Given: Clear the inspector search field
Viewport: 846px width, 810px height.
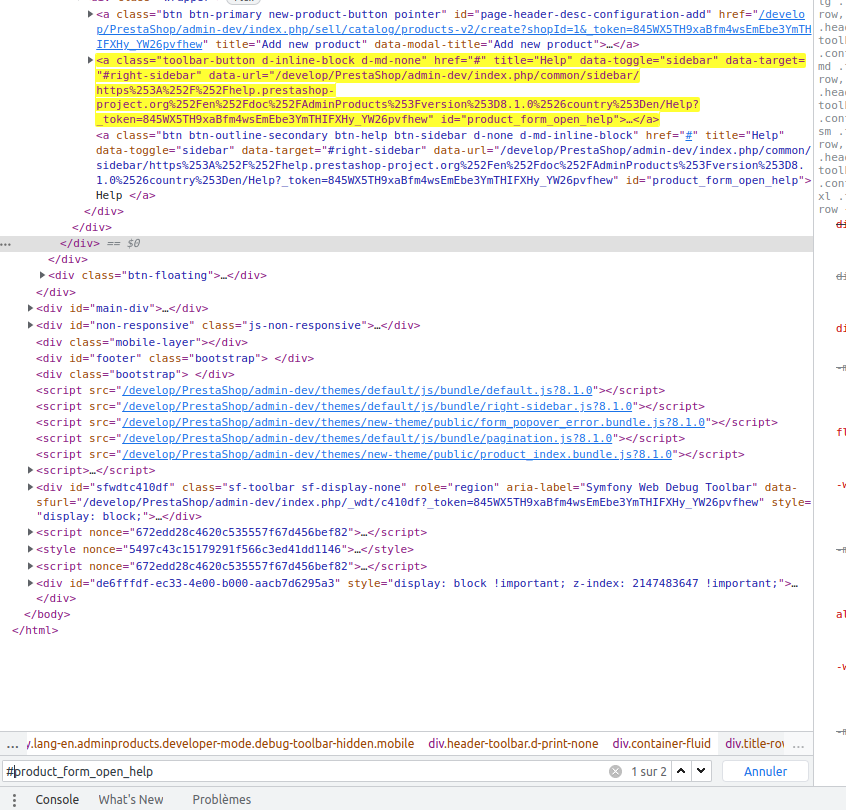Looking at the screenshot, I should (x=616, y=770).
